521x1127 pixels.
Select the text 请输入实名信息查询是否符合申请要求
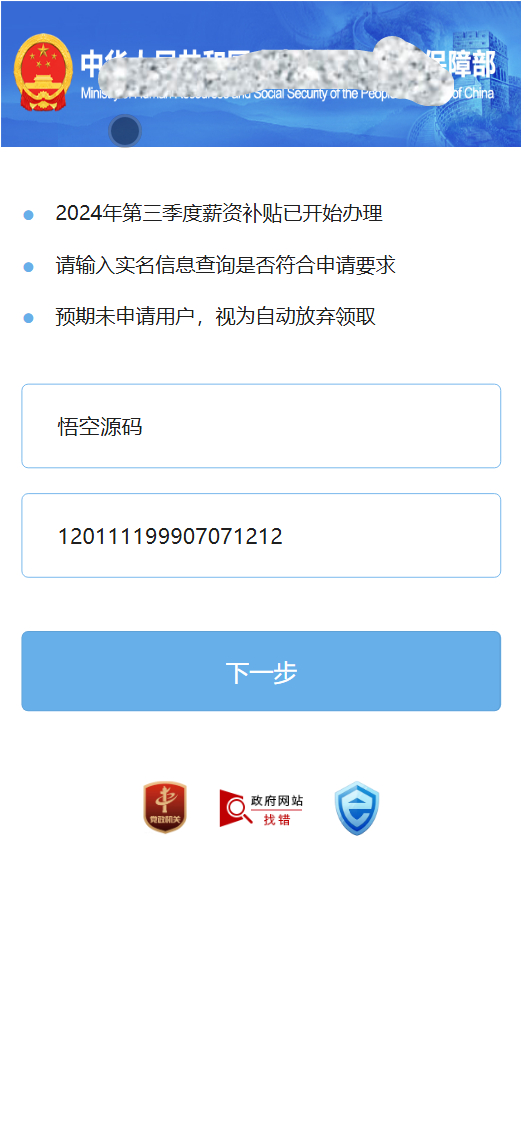coord(226,266)
